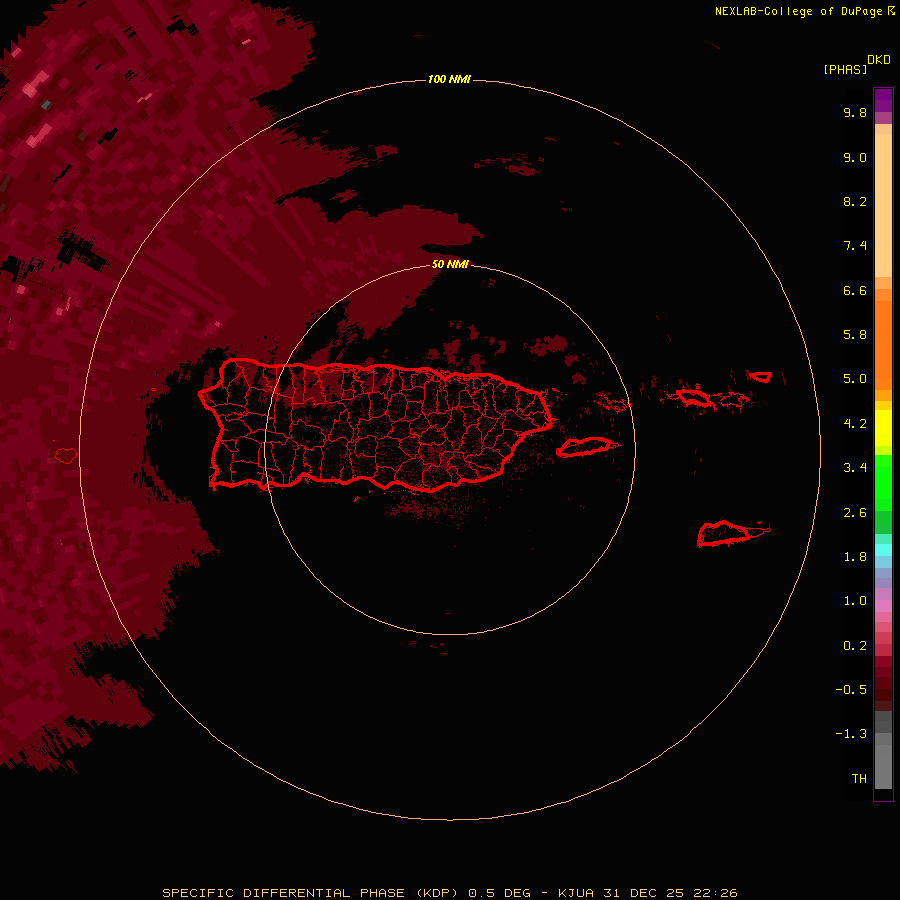Click the bright green band in the color bar
The image size is (900, 900).
point(883,482)
